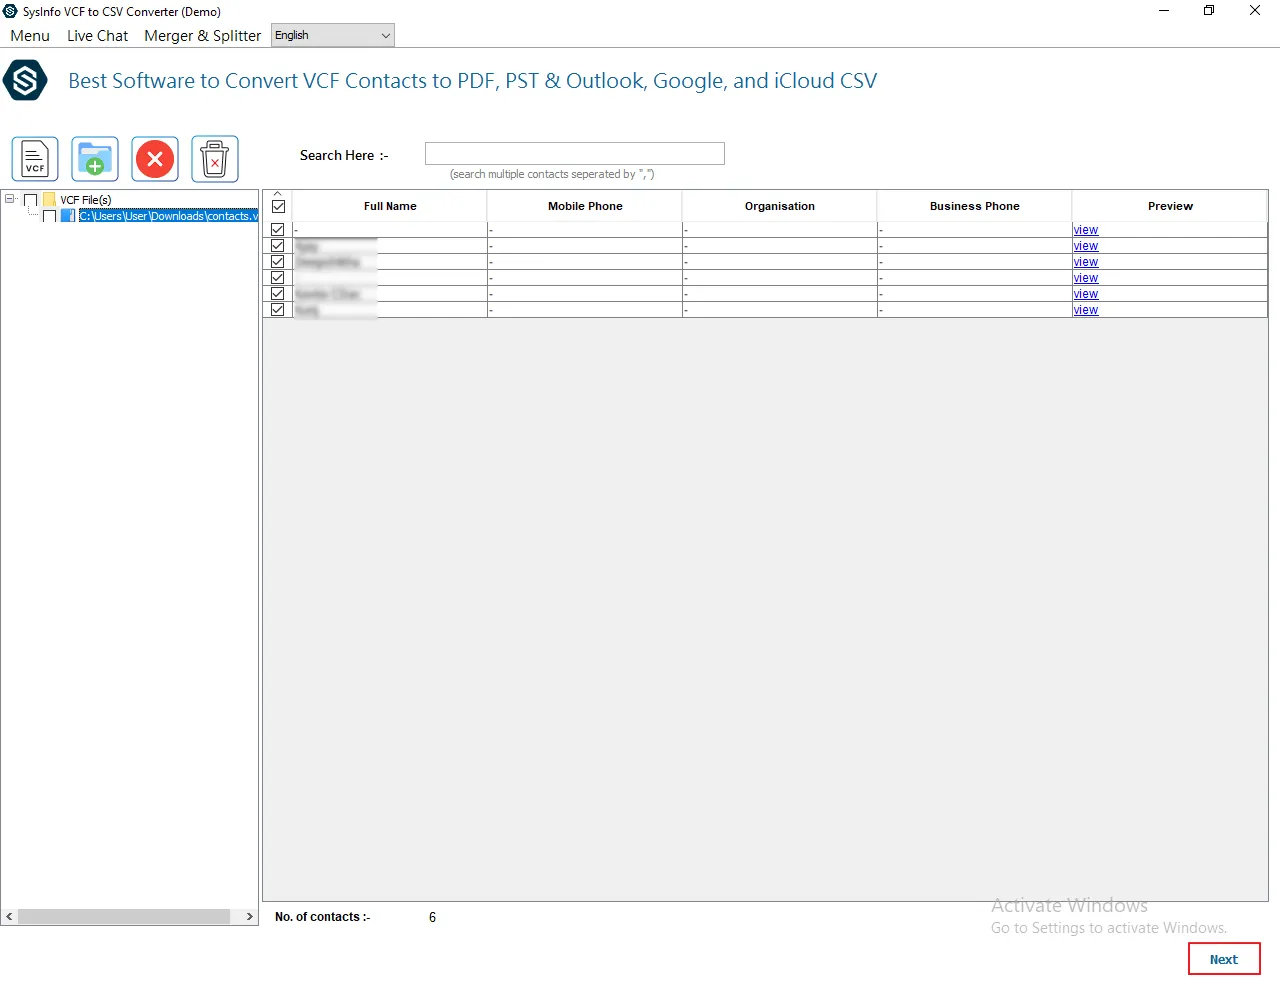Click the add VCF file icon
This screenshot has width=1280, height=984.
(35, 159)
